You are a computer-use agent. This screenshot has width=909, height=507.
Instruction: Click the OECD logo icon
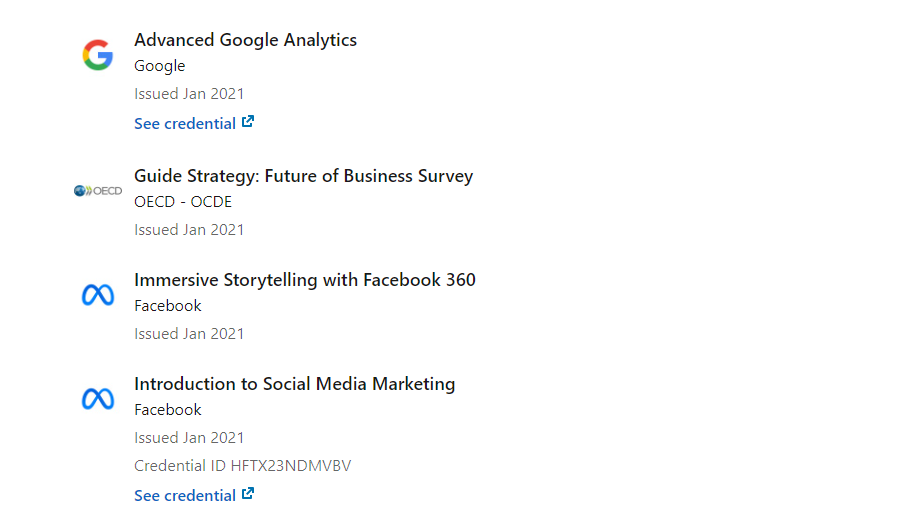pos(98,191)
